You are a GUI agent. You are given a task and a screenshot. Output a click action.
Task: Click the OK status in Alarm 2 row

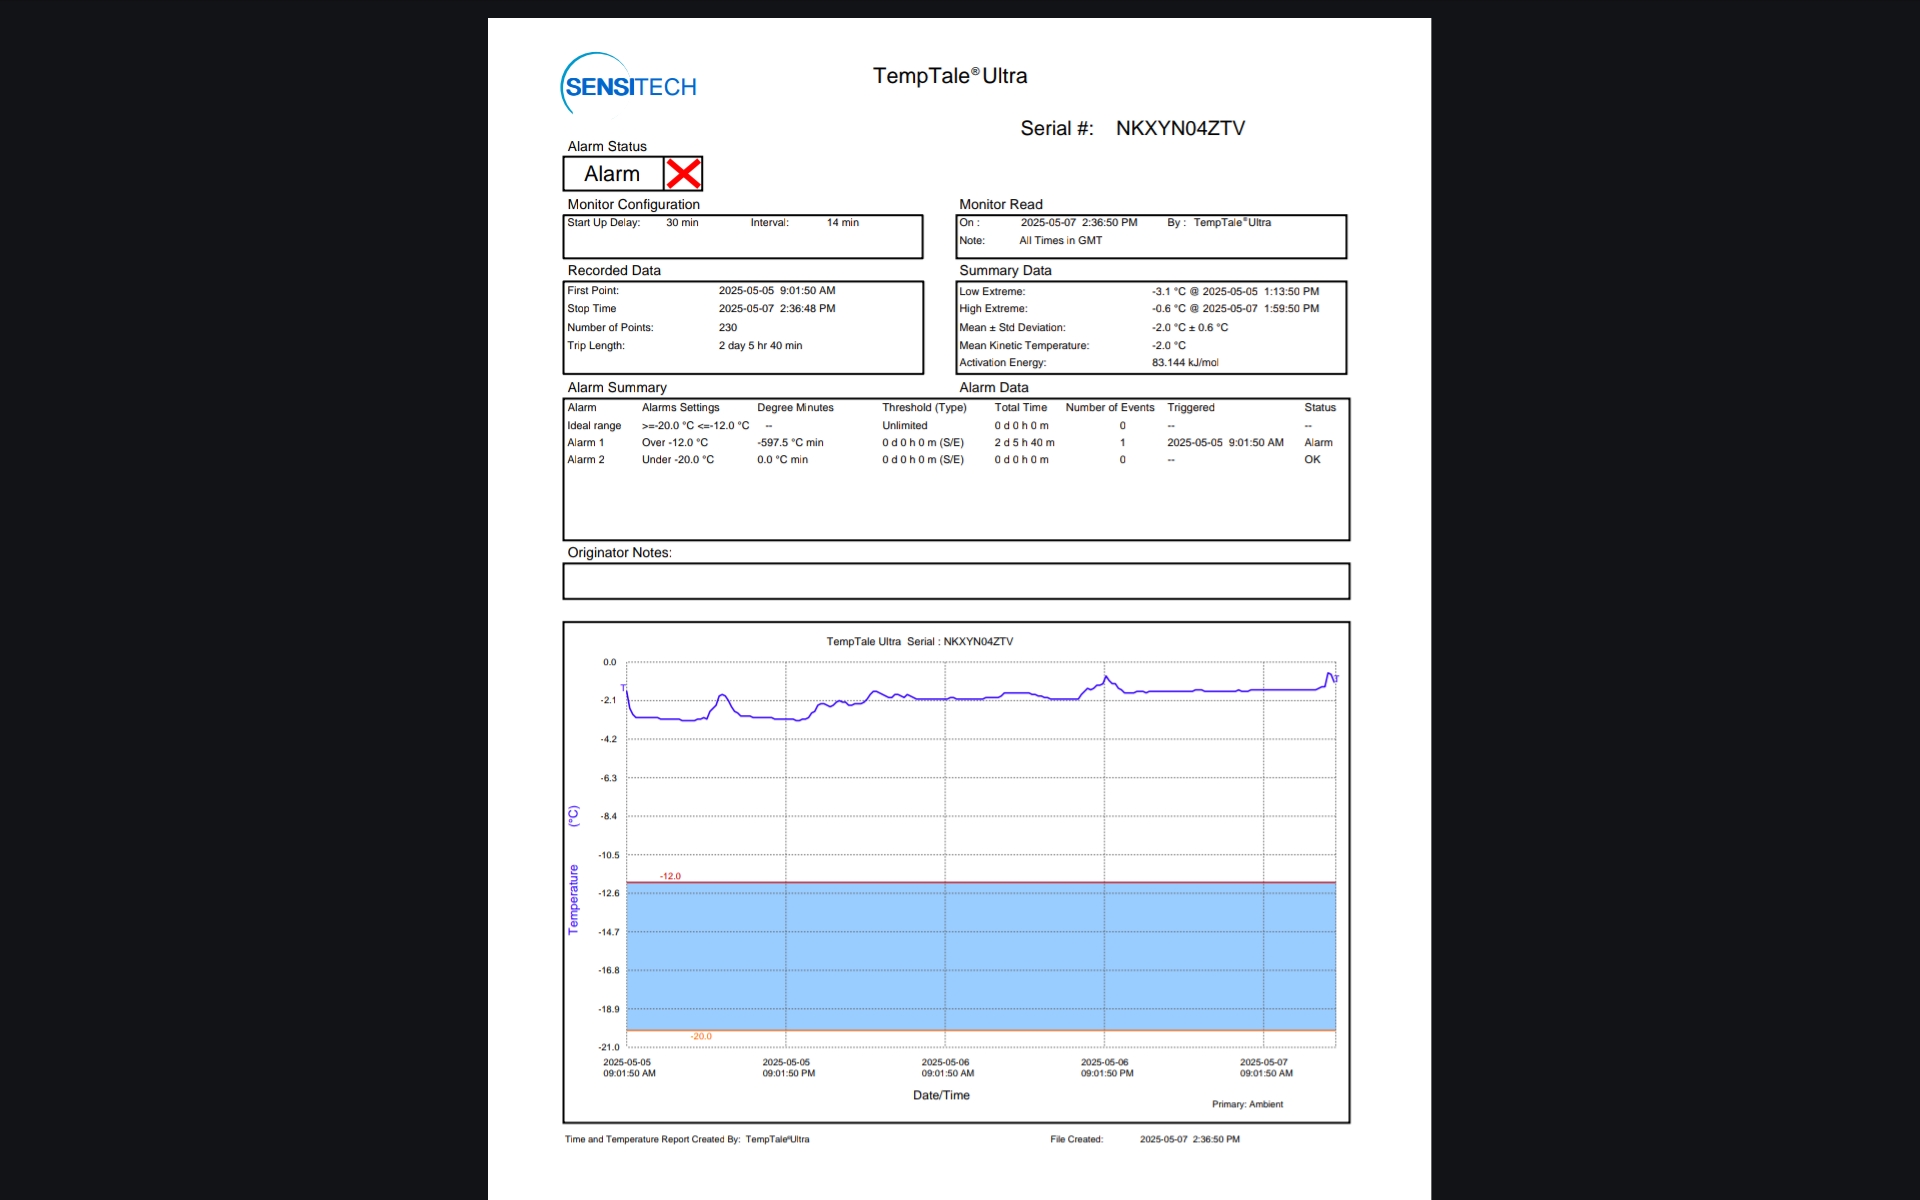(x=1312, y=460)
